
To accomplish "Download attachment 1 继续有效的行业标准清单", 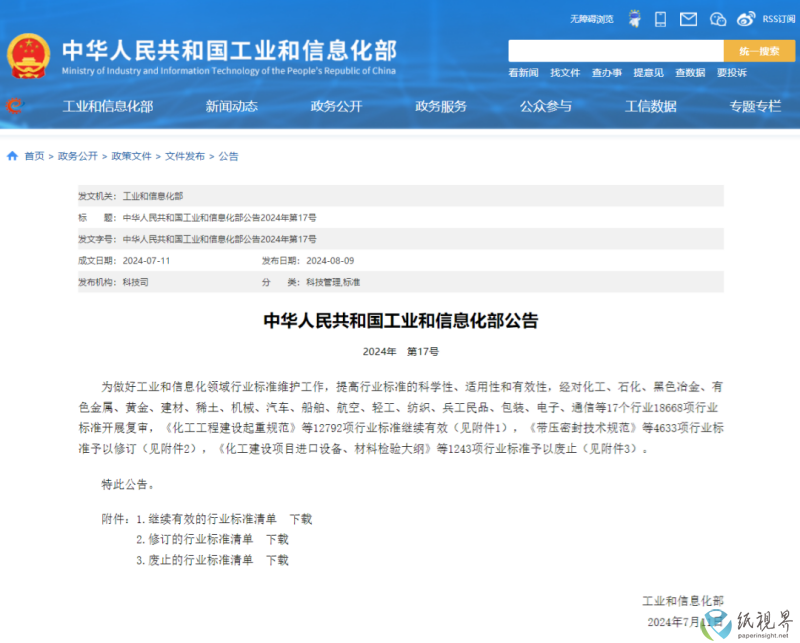I will tap(301, 520).
